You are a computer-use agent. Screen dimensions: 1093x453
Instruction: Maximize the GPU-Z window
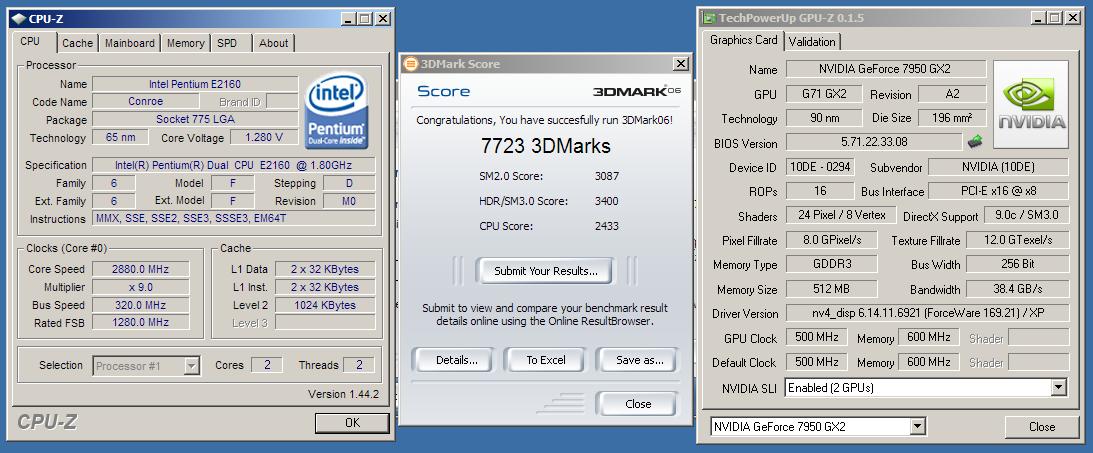point(1055,17)
